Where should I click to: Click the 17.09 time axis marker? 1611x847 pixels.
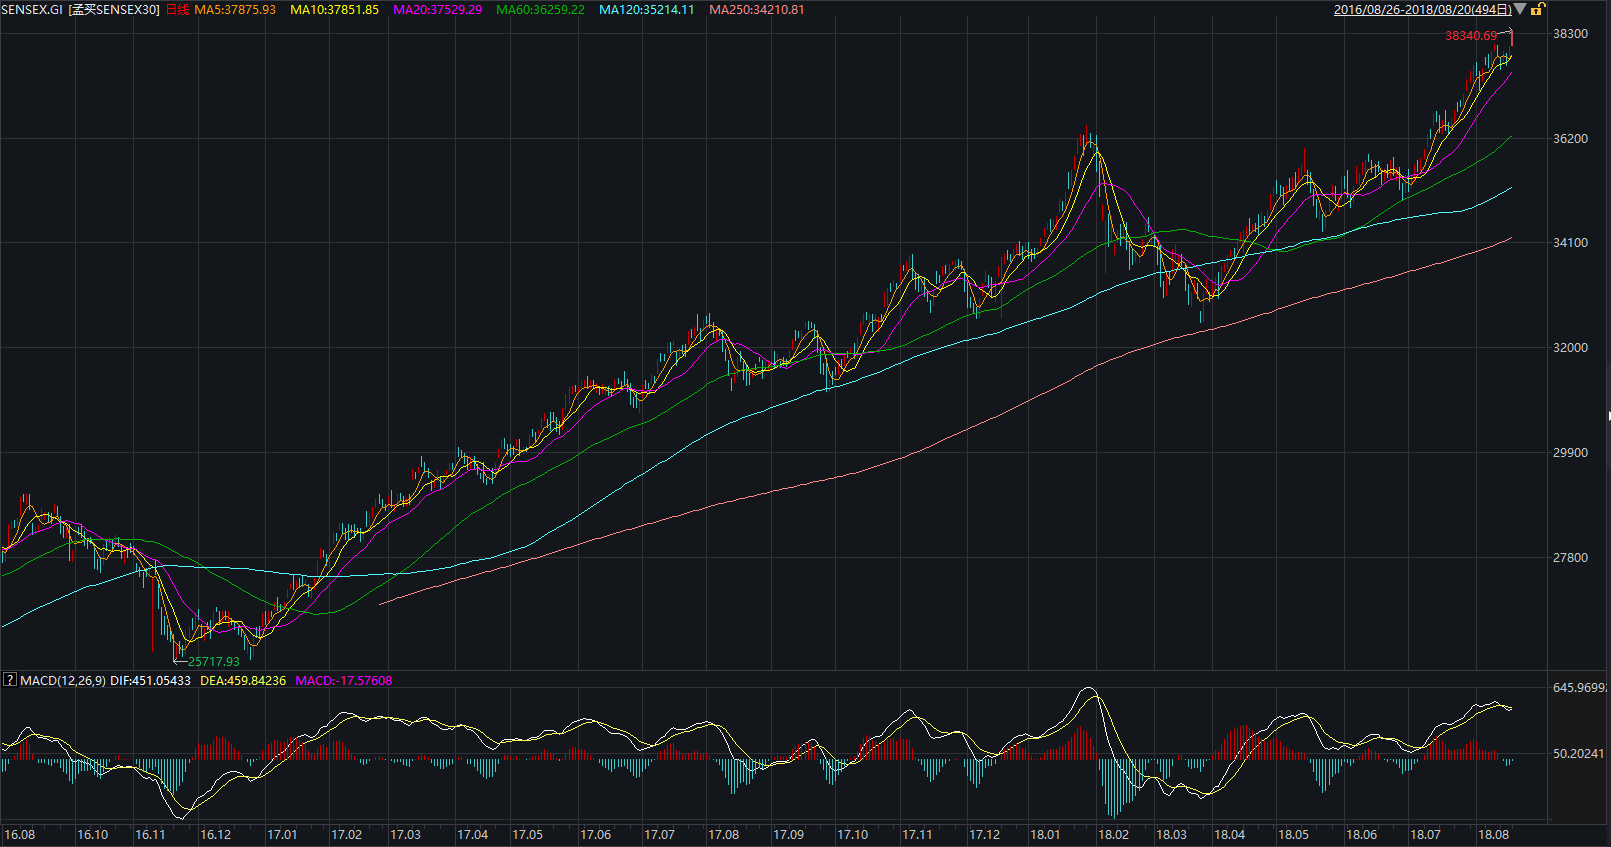[x=789, y=835]
